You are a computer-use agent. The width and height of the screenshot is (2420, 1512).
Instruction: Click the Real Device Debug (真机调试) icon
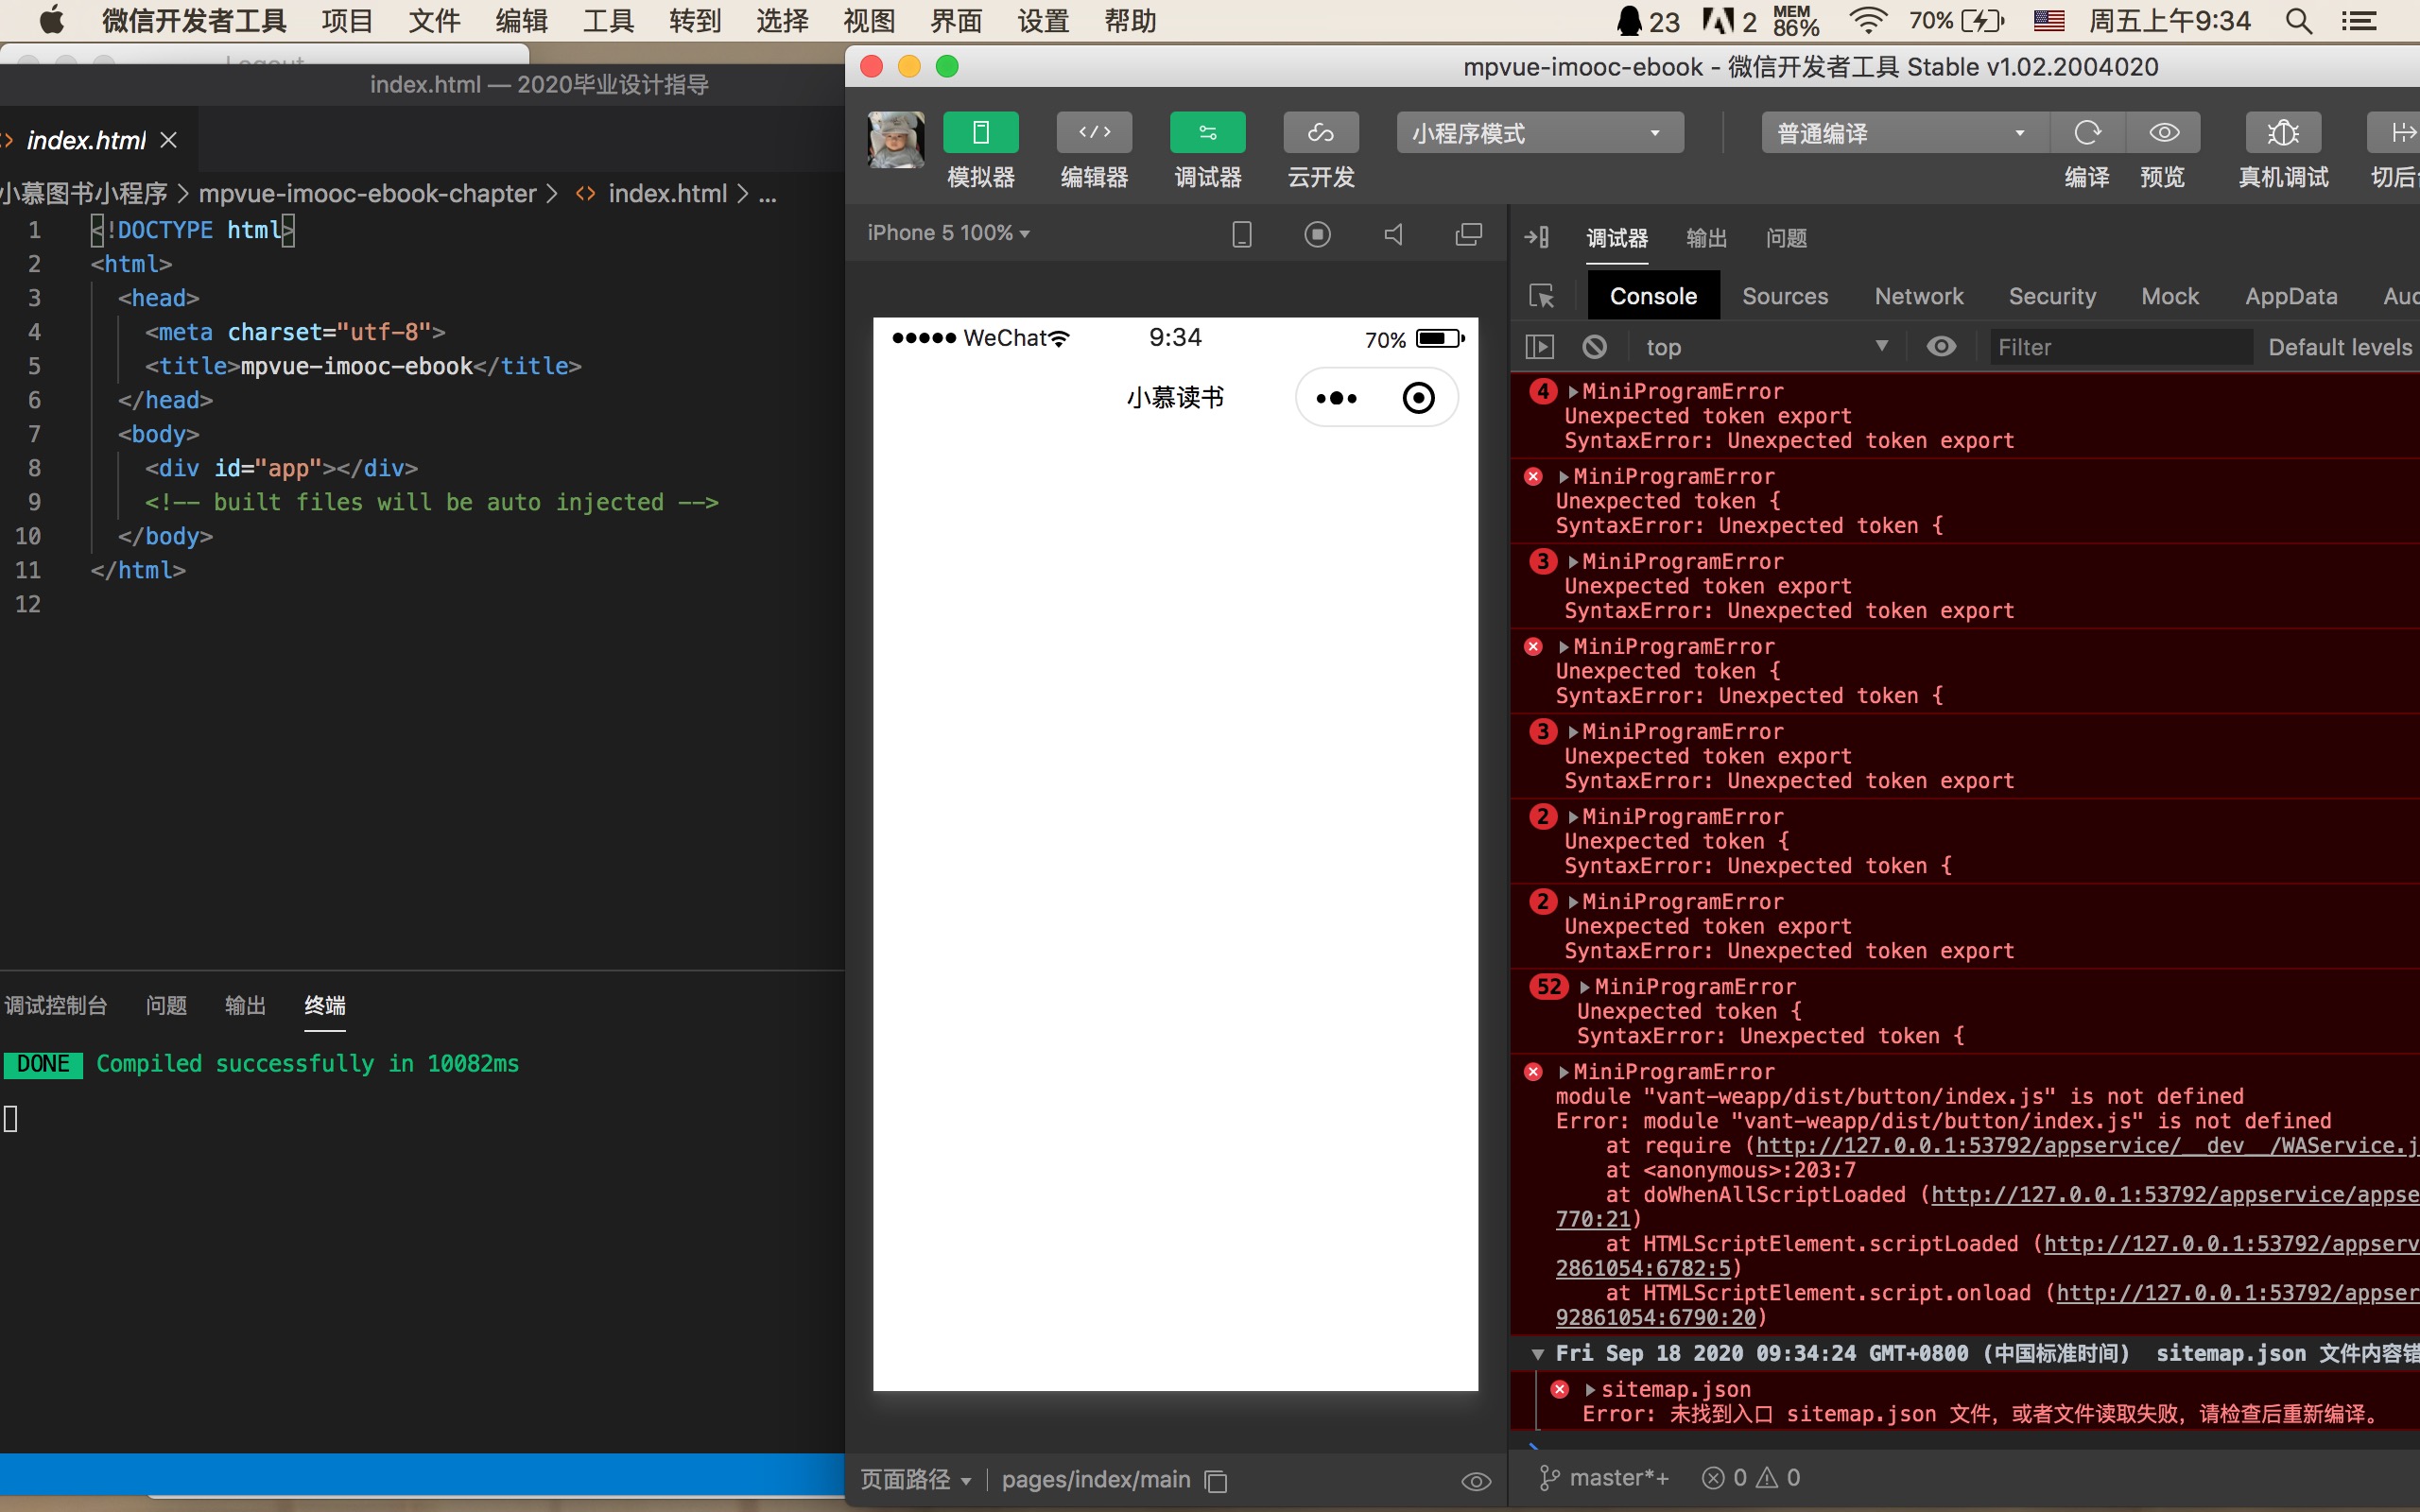(x=2282, y=133)
